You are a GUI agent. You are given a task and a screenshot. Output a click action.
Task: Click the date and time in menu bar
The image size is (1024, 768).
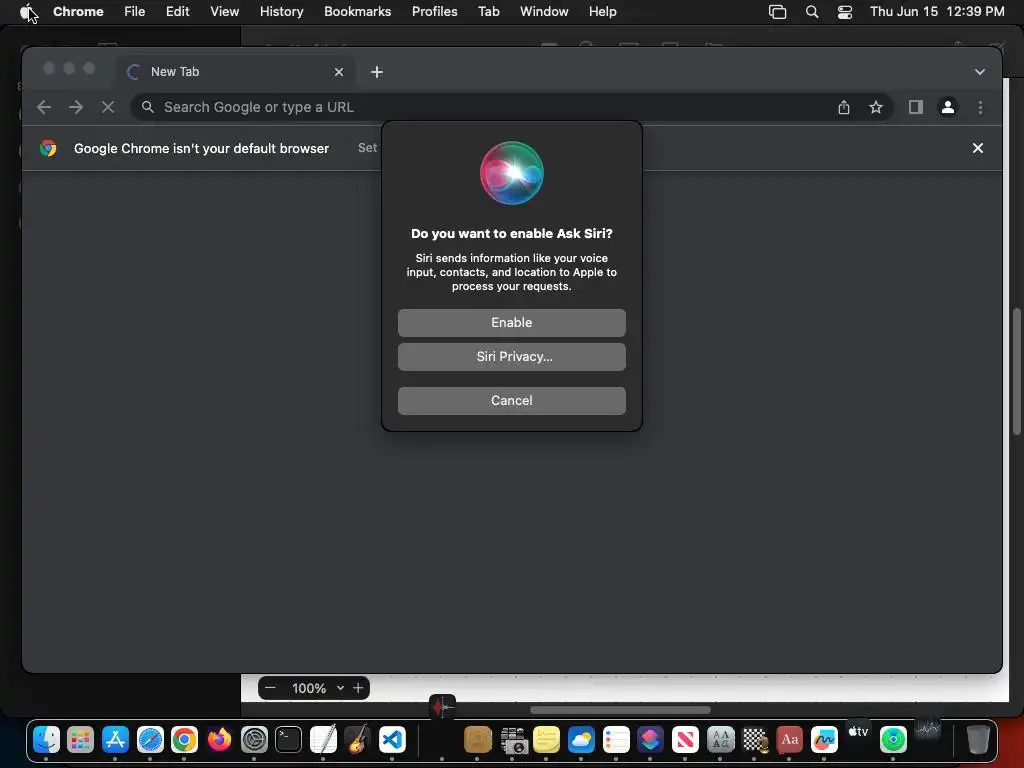coord(937,12)
